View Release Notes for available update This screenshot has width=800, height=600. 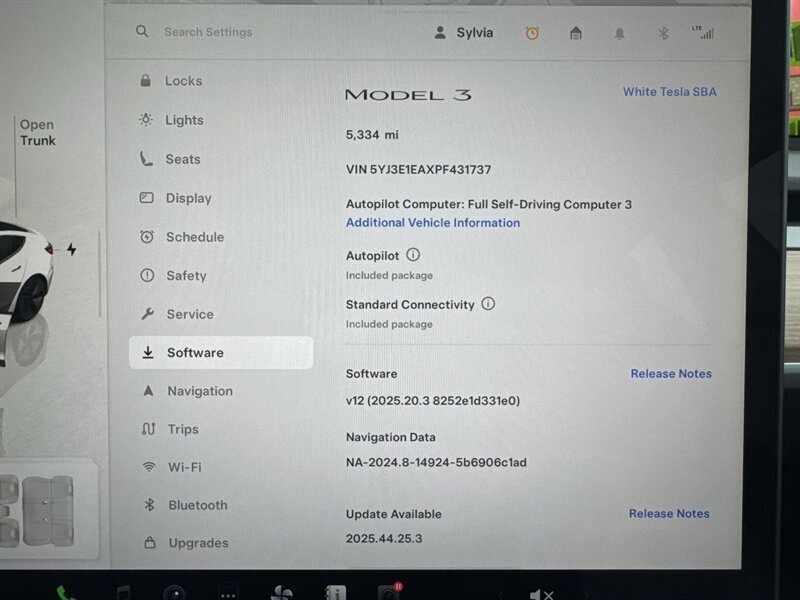(x=669, y=514)
